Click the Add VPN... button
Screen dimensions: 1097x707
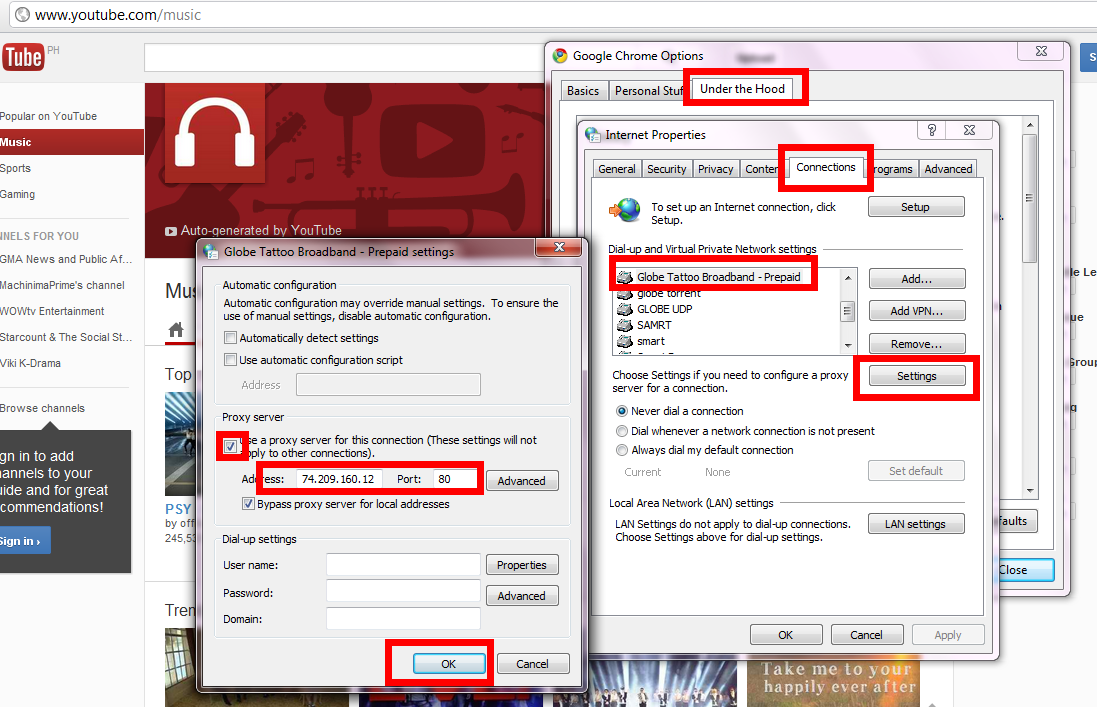click(916, 311)
